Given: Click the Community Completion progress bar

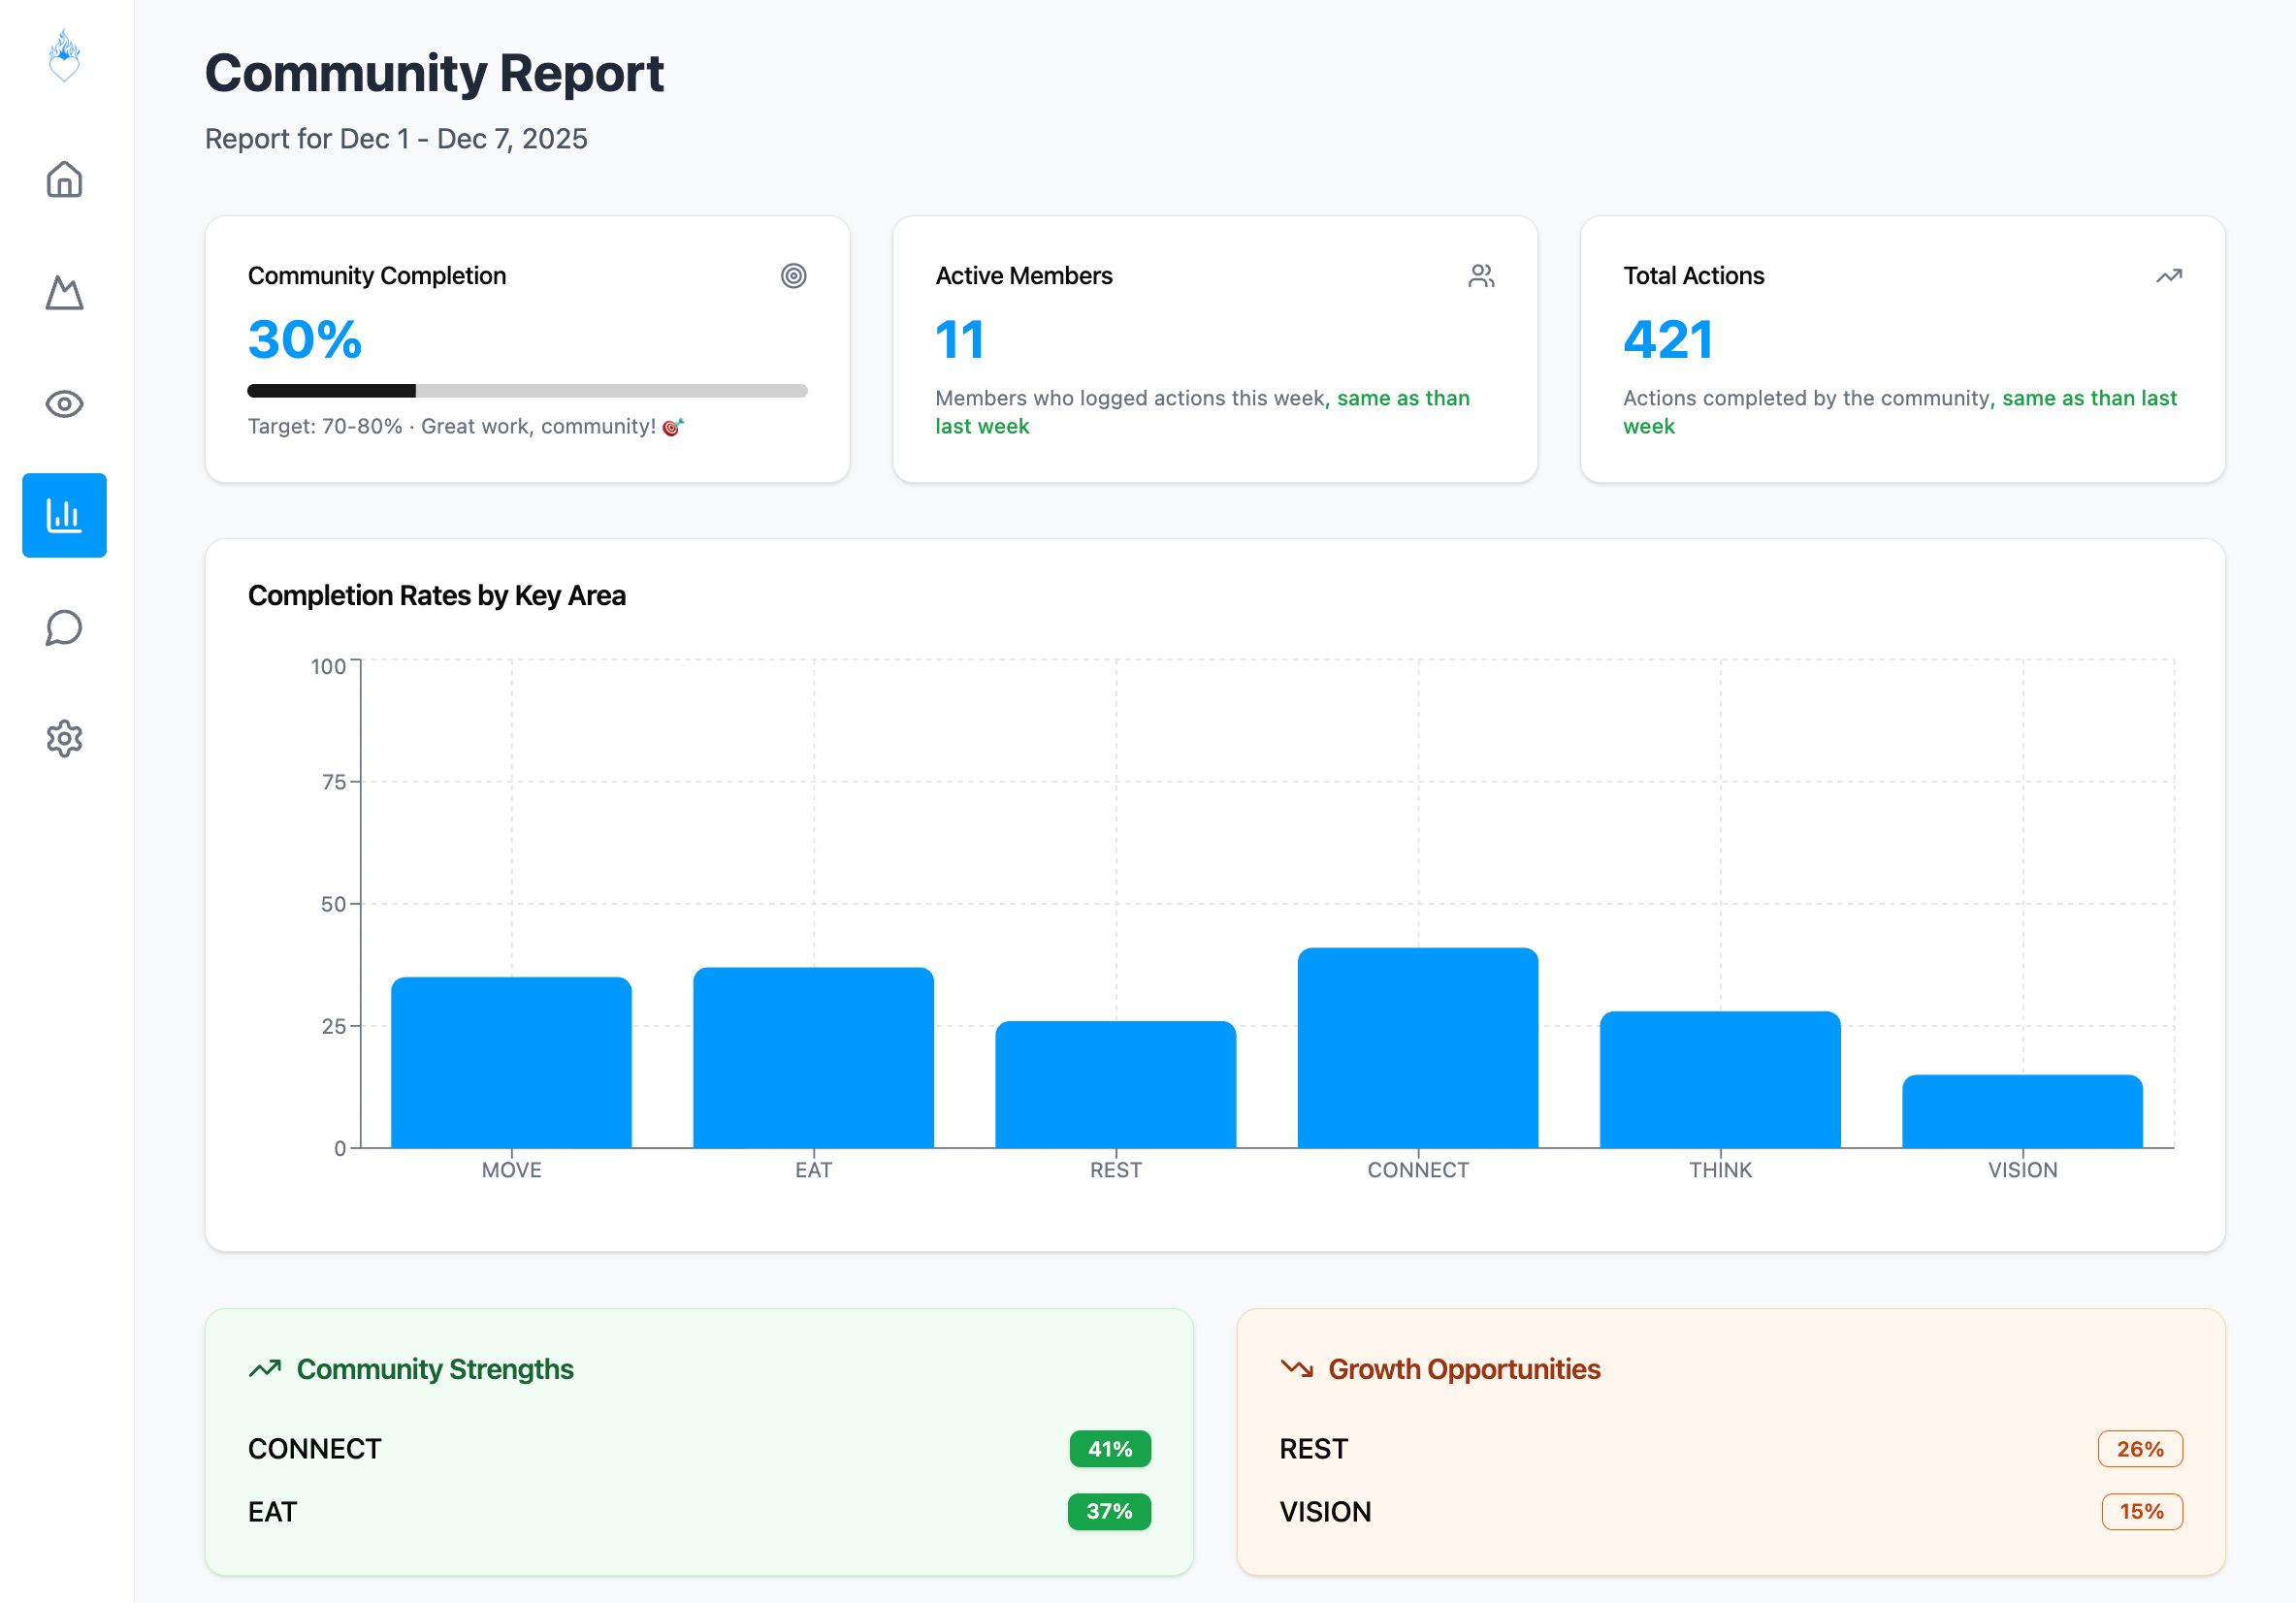Looking at the screenshot, I should pyautogui.click(x=527, y=391).
